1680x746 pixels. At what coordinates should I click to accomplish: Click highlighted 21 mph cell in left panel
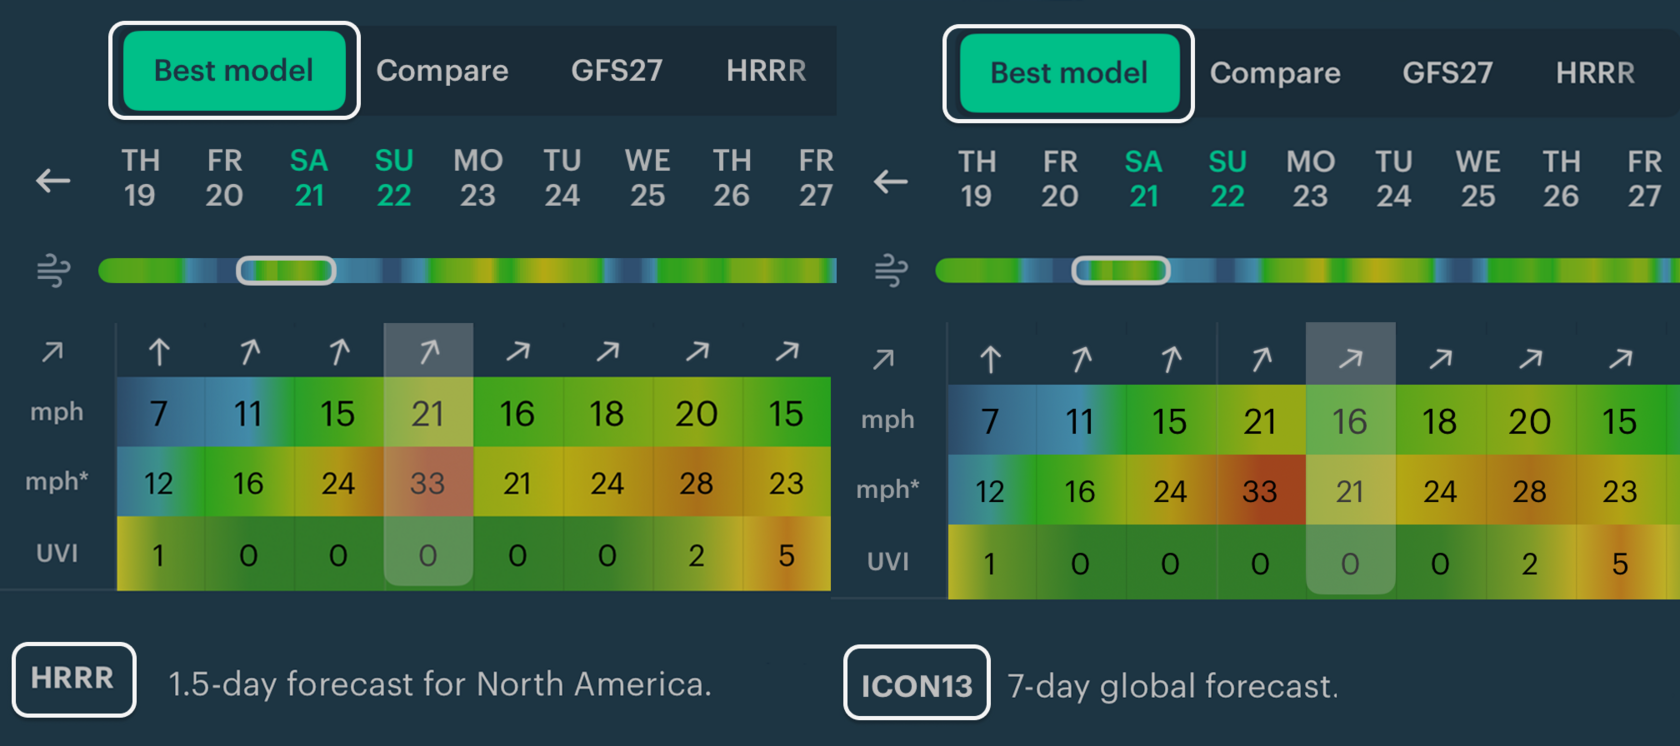point(428,413)
